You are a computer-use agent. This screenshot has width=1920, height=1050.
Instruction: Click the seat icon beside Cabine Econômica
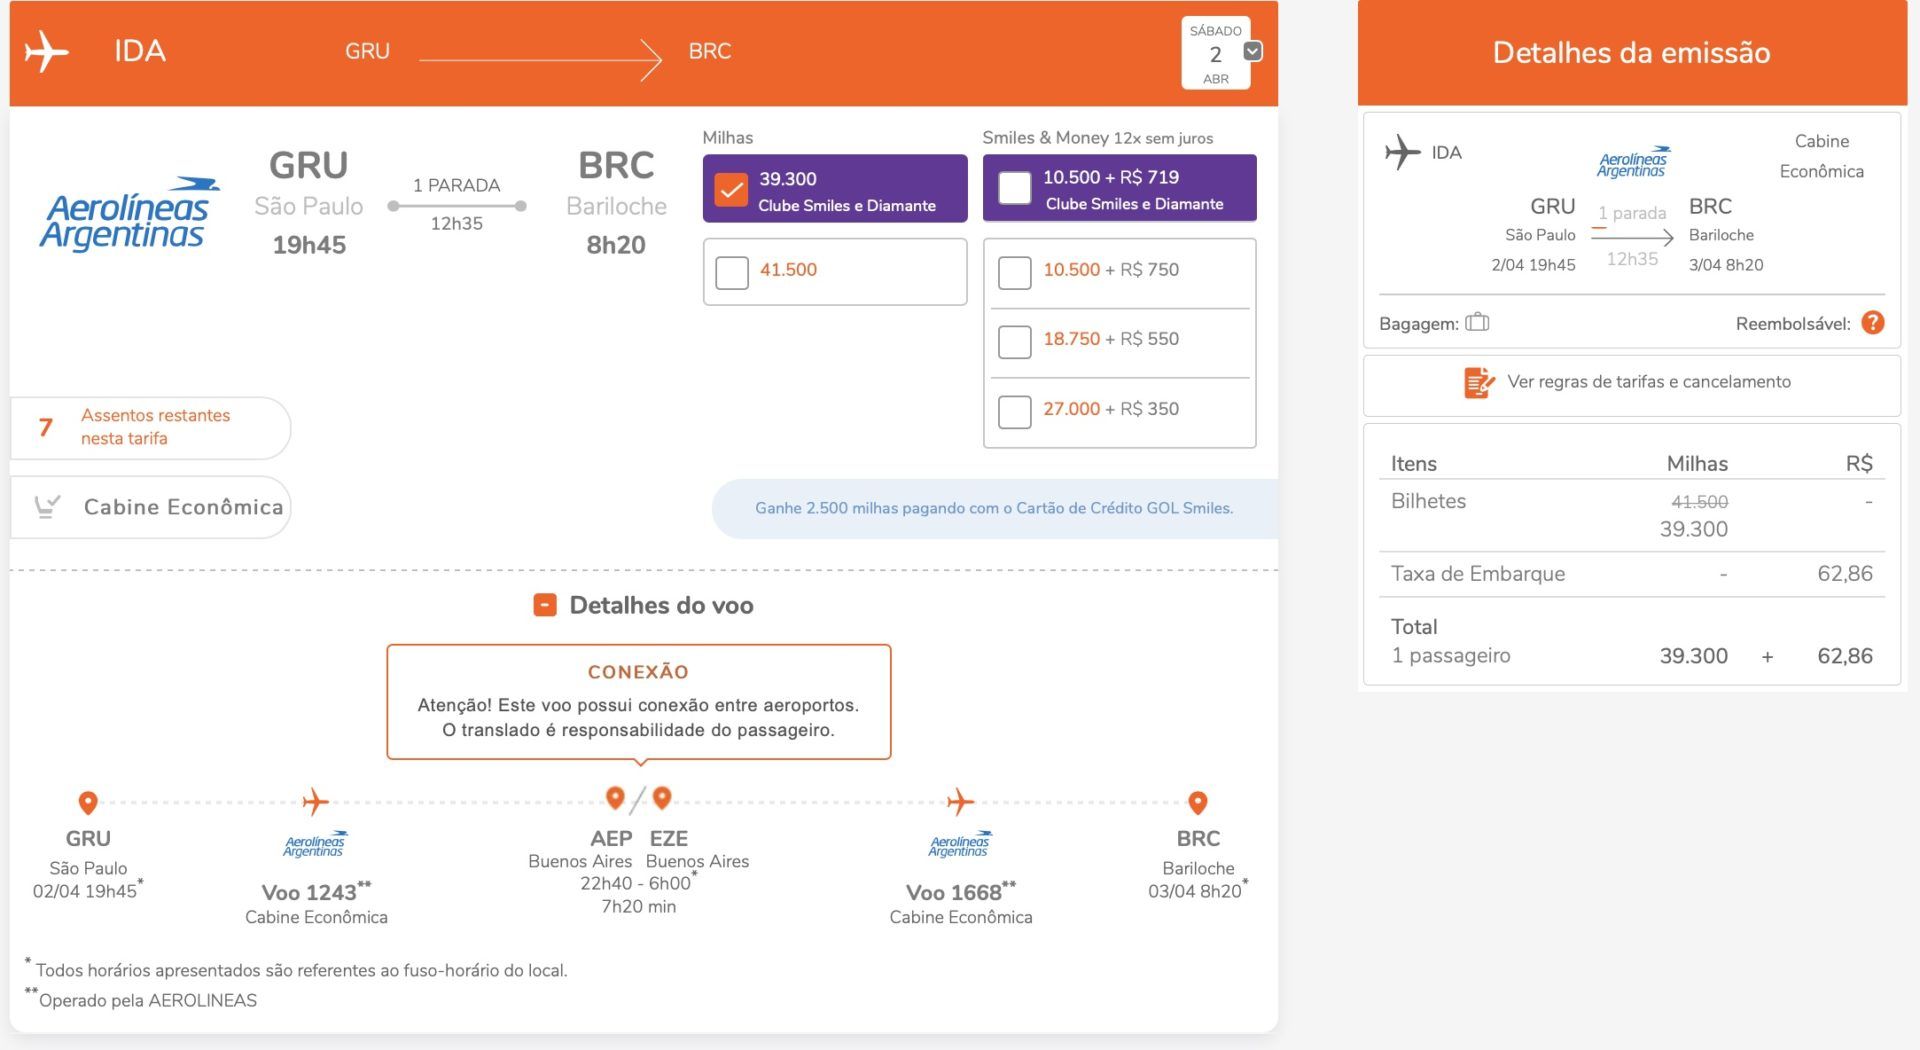47,507
